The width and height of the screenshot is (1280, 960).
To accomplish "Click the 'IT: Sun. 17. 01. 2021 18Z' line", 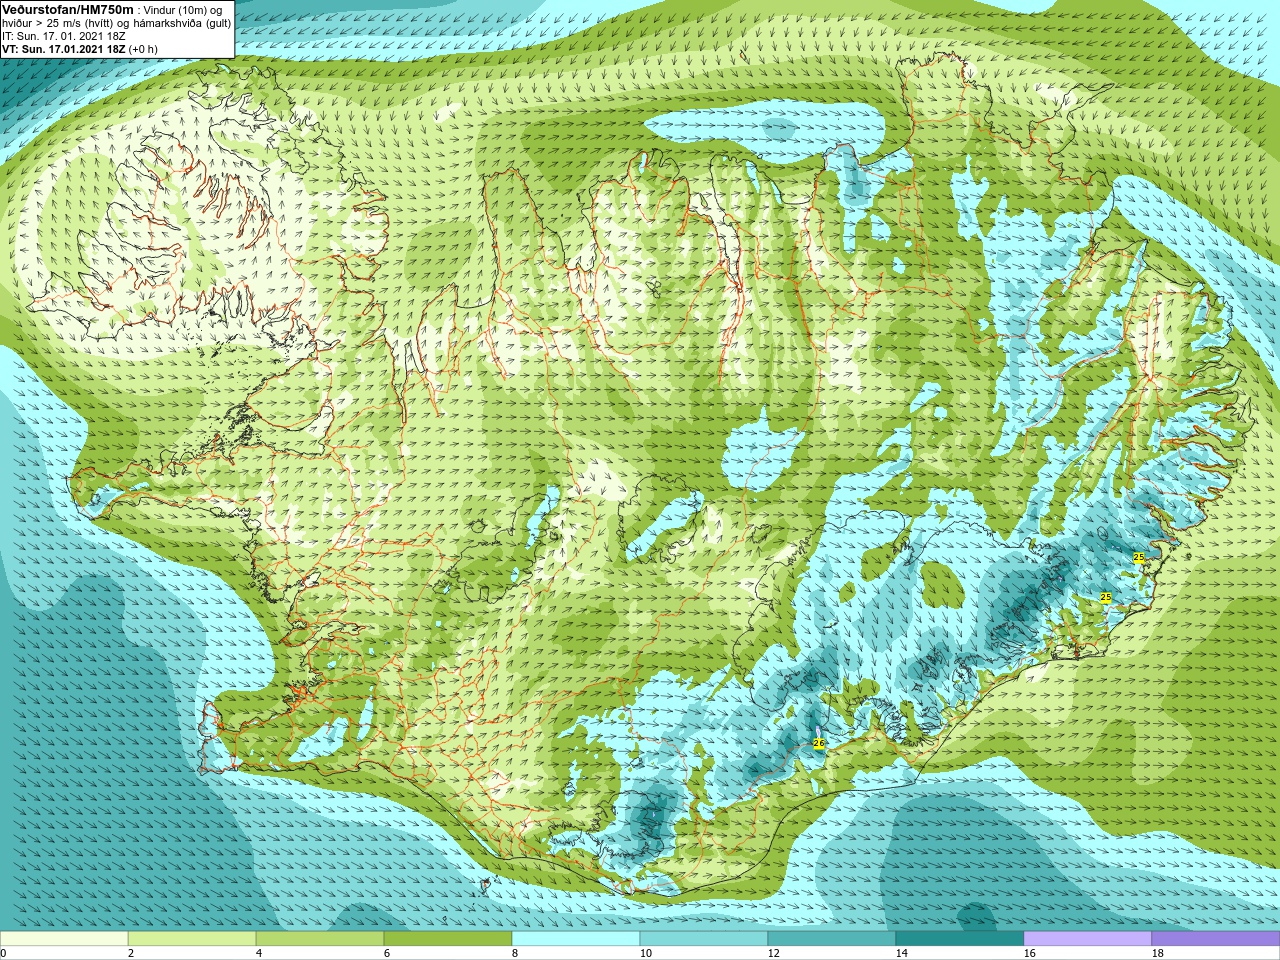I will (63, 36).
